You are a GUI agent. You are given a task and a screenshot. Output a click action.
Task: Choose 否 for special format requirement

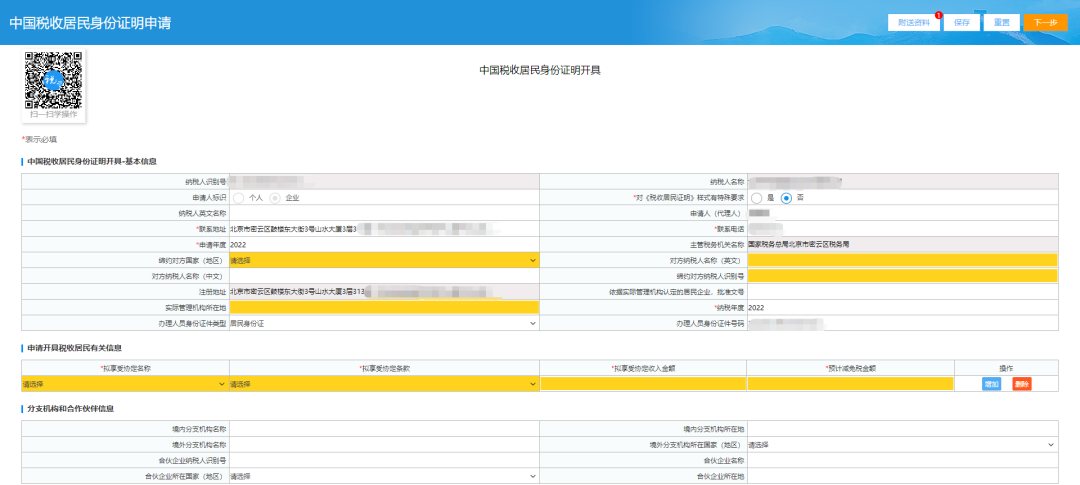tap(787, 198)
